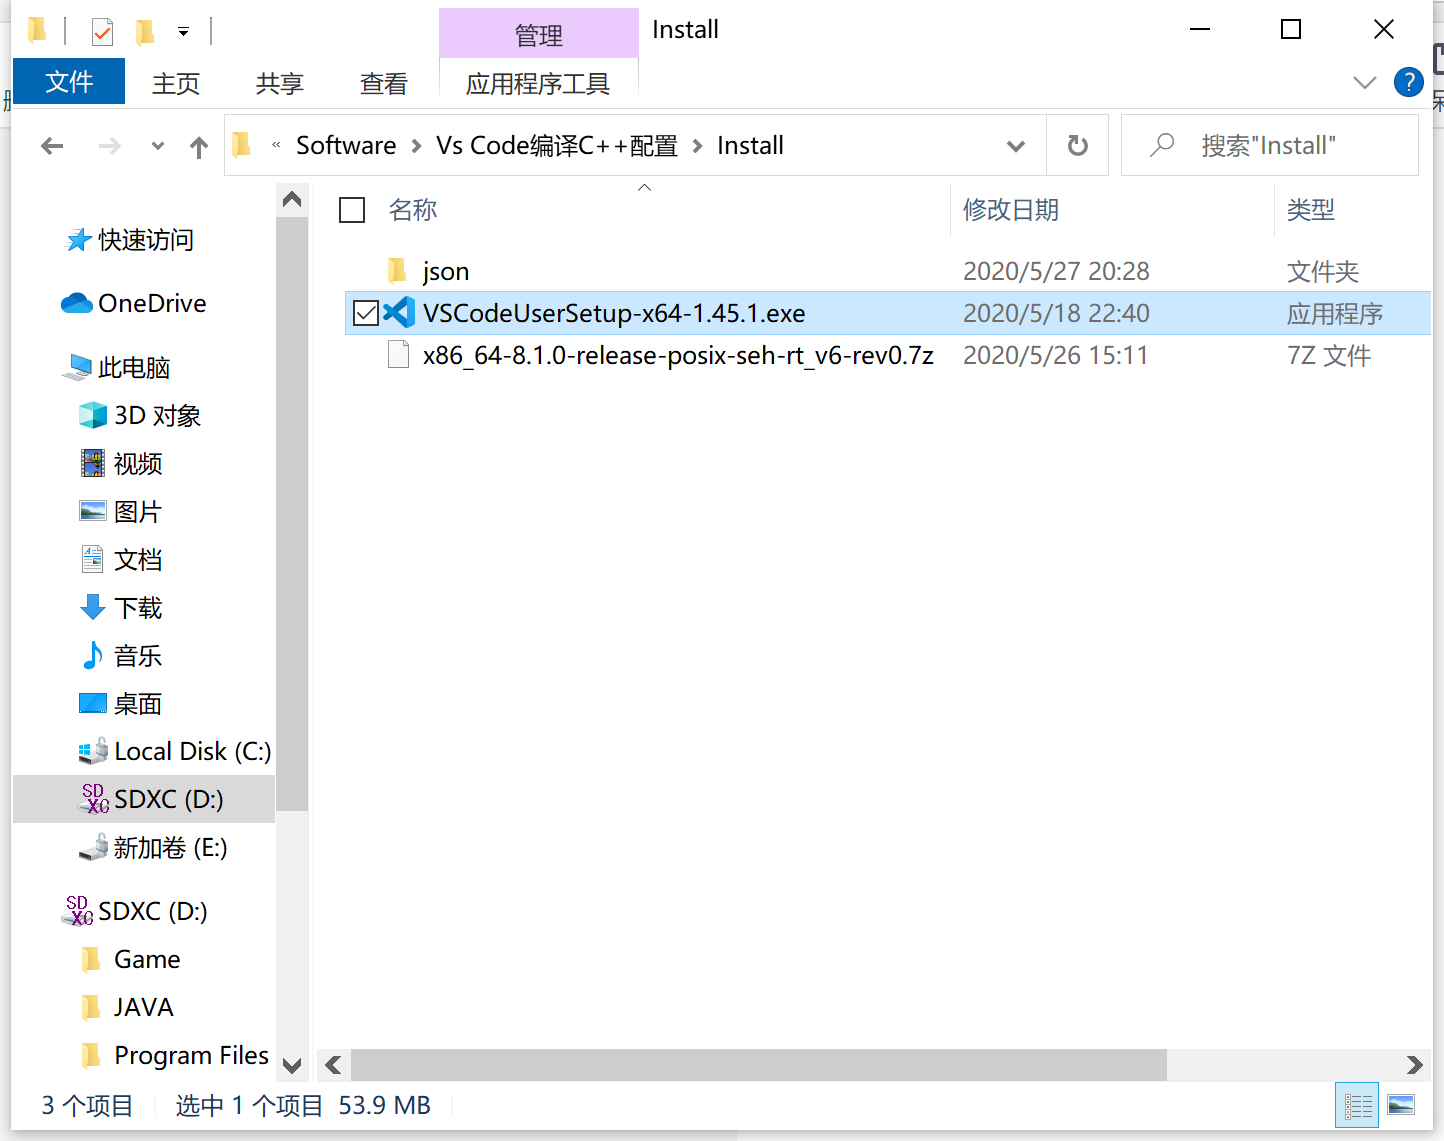Image resolution: width=1444 pixels, height=1141 pixels.
Task: Click the horizontal scrollbar right arrow
Action: point(1414,1065)
